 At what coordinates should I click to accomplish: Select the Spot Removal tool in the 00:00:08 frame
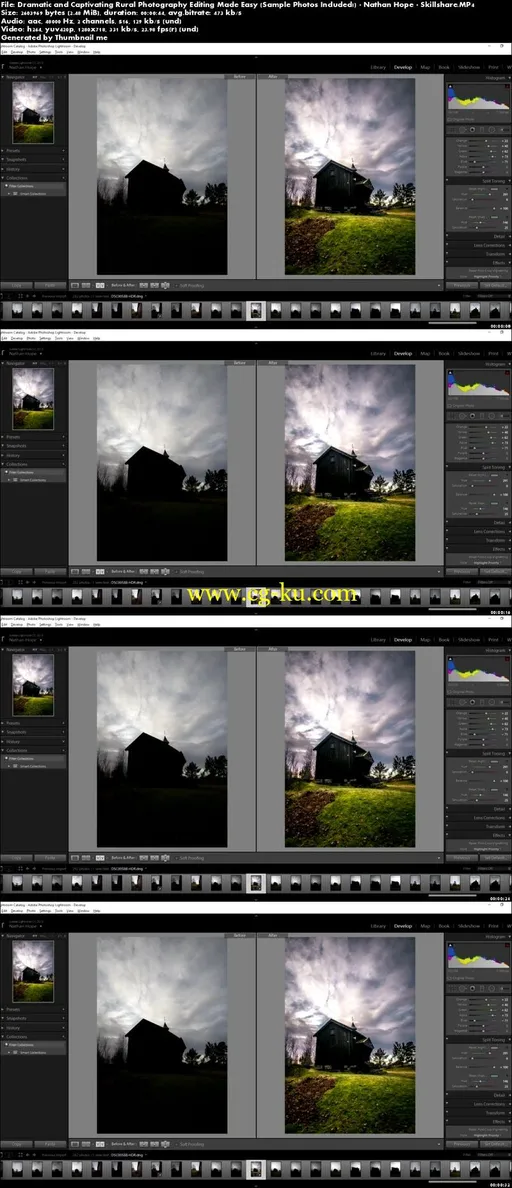[463, 130]
